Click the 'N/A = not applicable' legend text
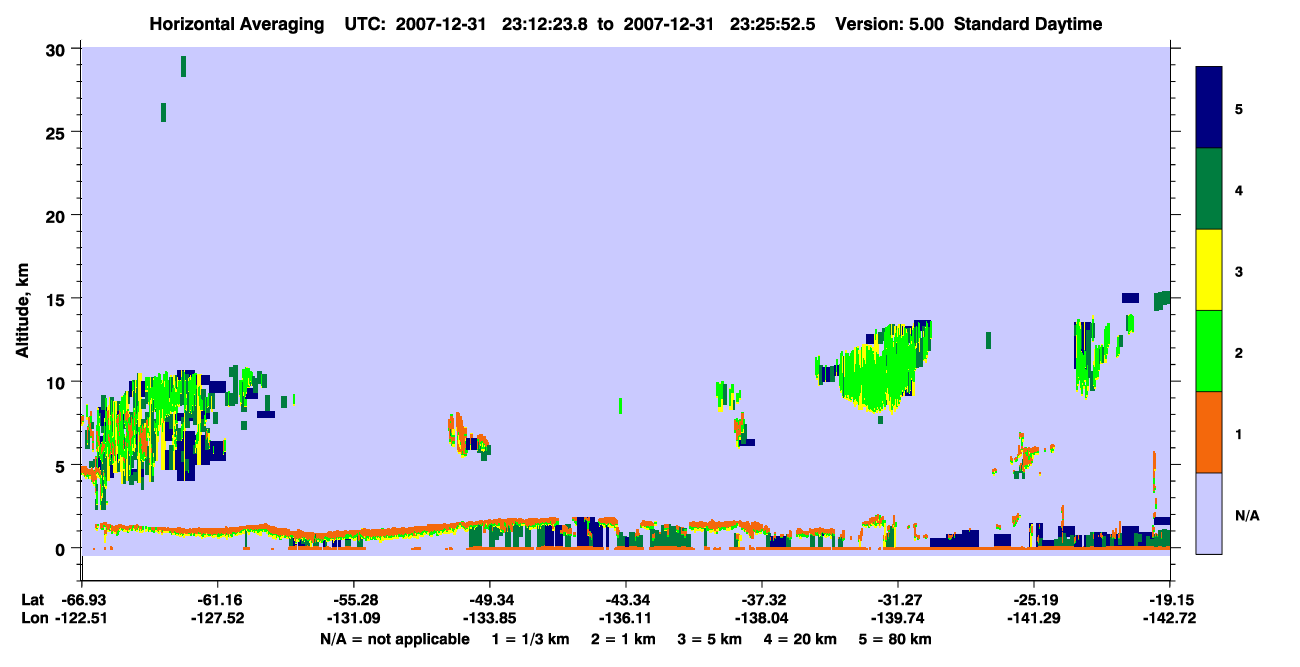 point(394,639)
